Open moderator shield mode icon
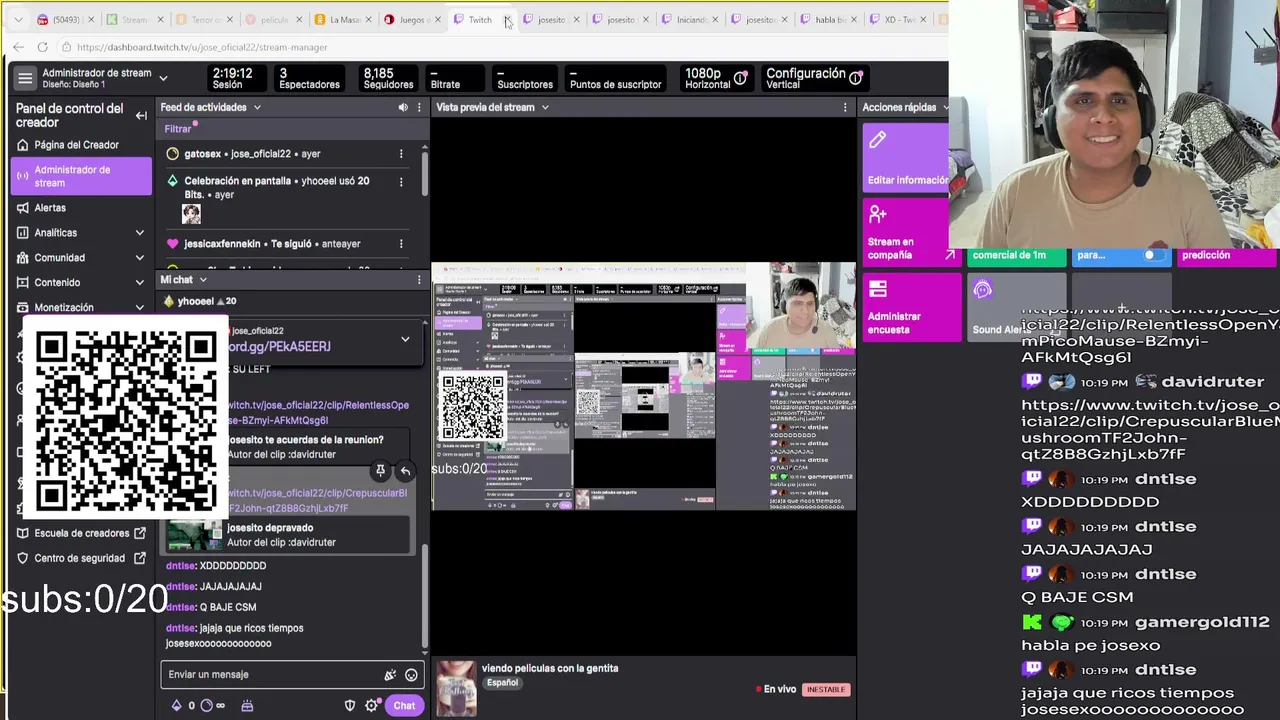Viewport: 1280px width, 720px height. (x=350, y=706)
